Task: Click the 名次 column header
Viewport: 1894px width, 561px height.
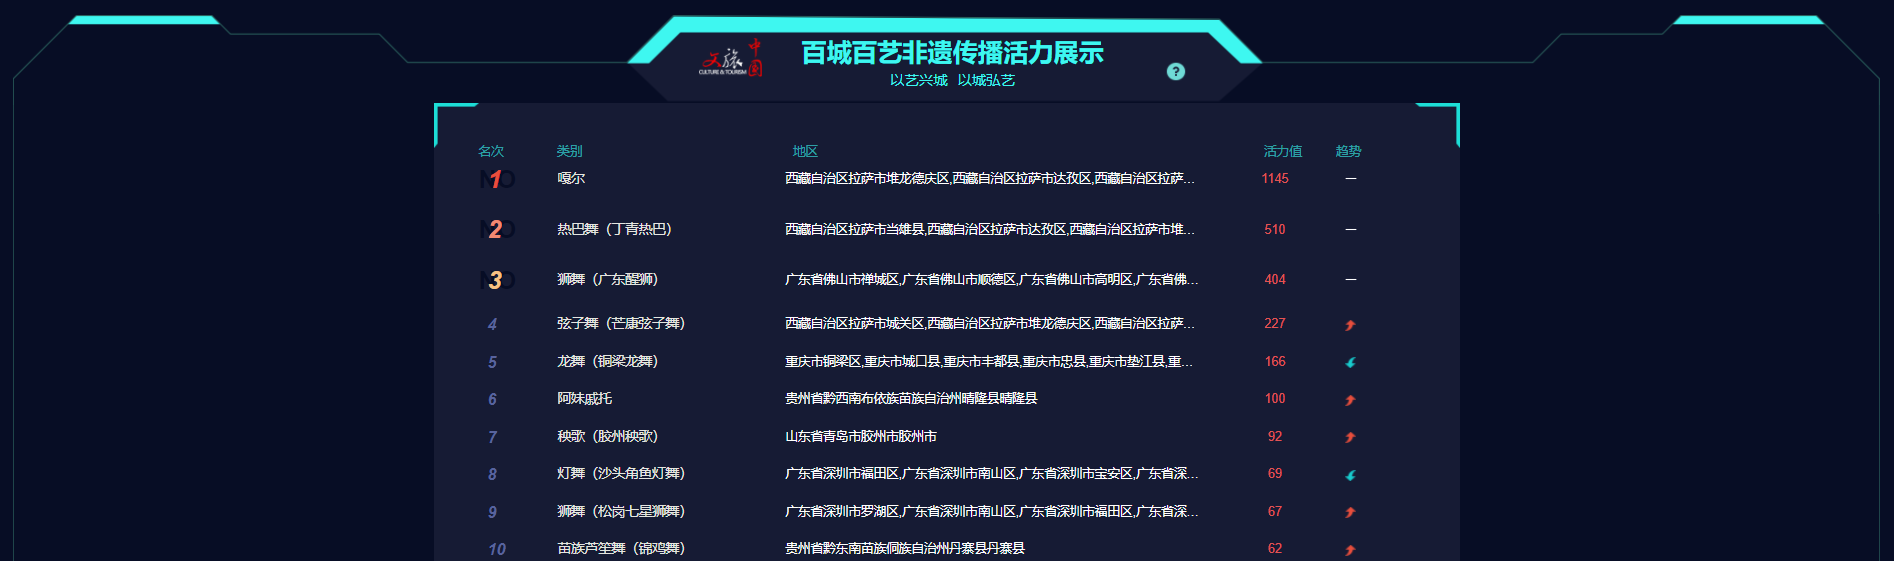Action: click(491, 151)
